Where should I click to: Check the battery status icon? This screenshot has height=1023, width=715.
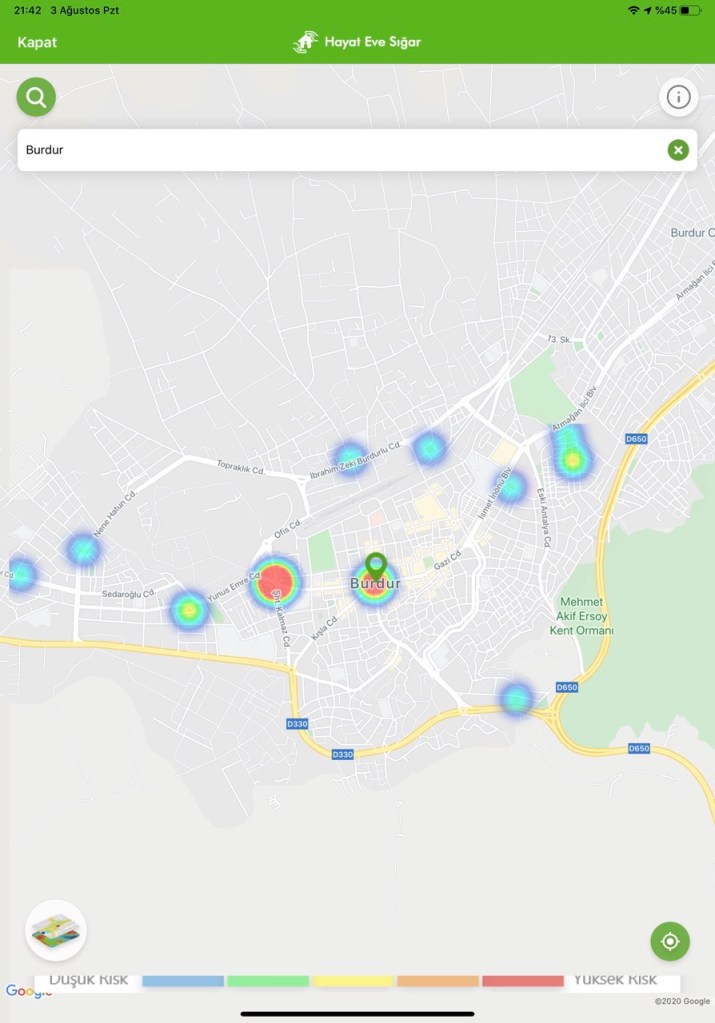(691, 10)
